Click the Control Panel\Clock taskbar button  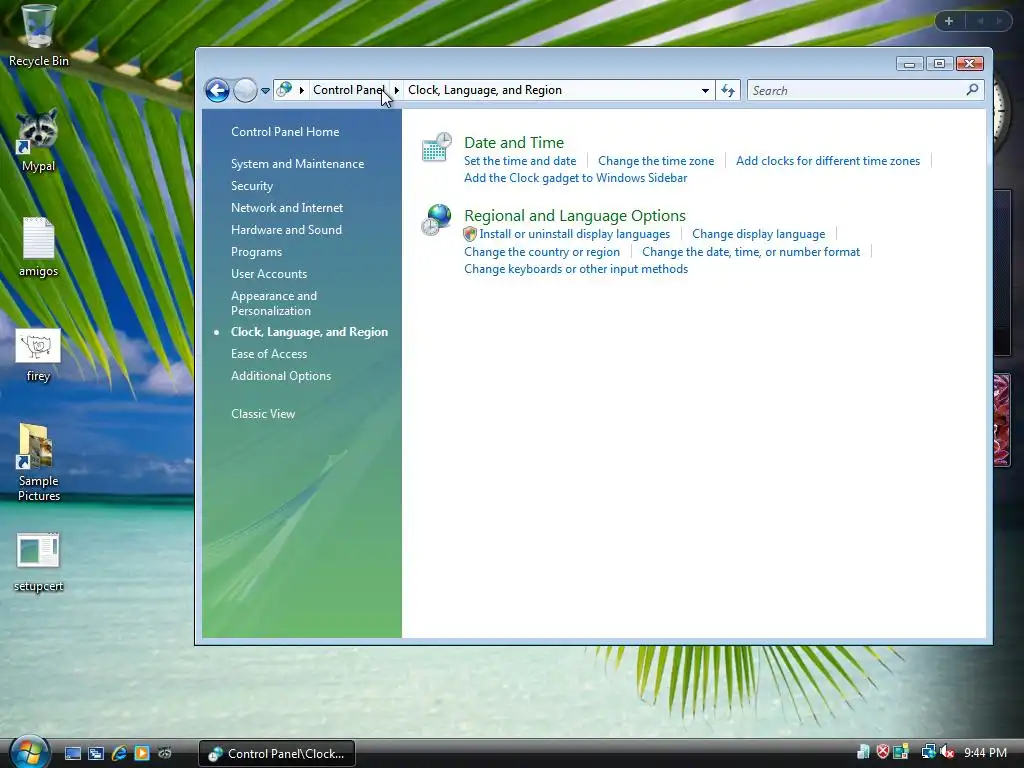pos(277,754)
